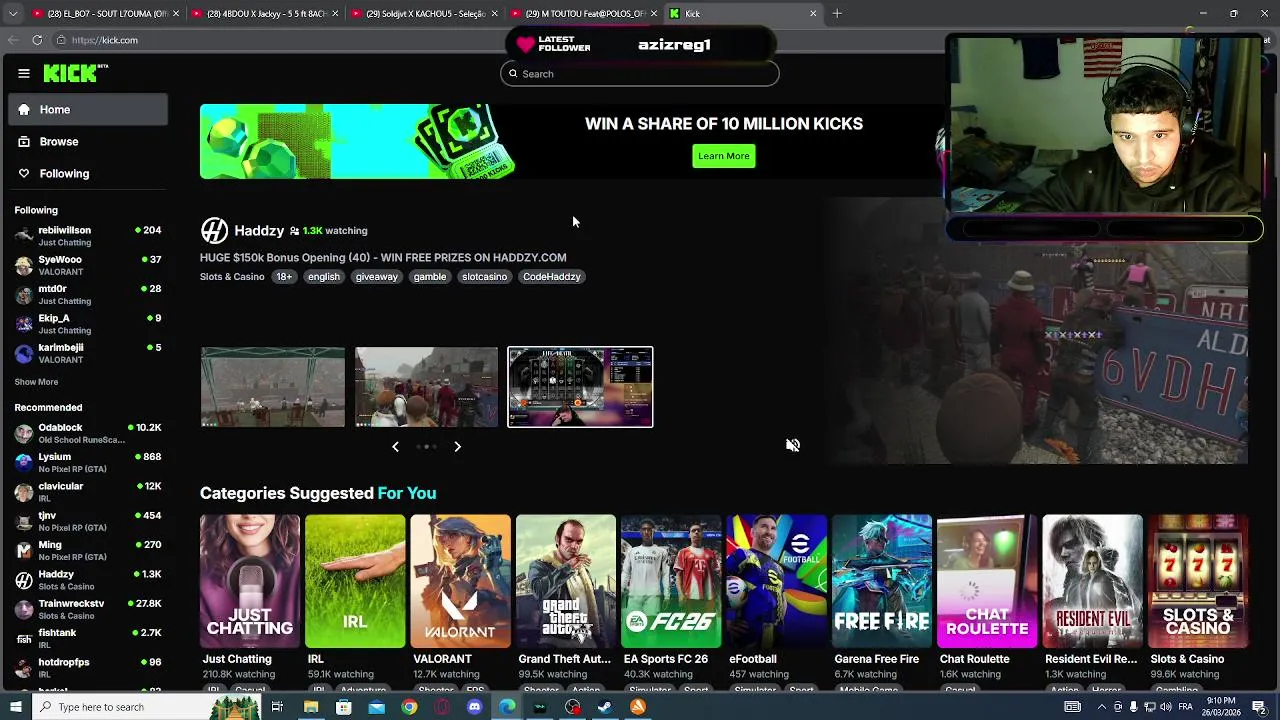
Task: Select the highlighted slots stream thumbnail
Action: pos(580,387)
